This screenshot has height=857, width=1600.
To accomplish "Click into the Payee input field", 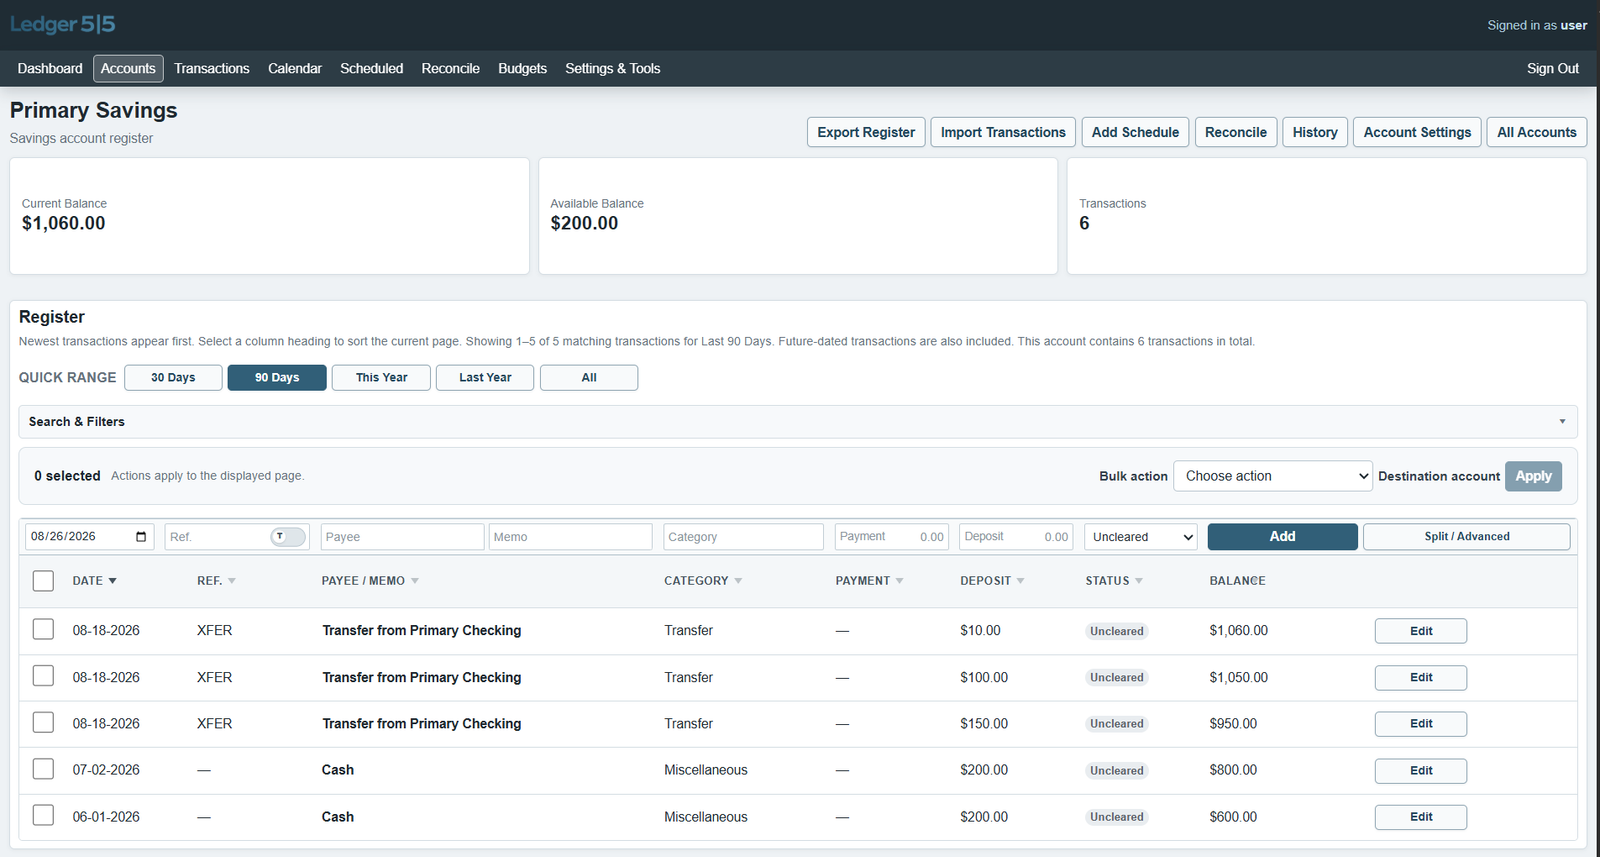I will (402, 537).
